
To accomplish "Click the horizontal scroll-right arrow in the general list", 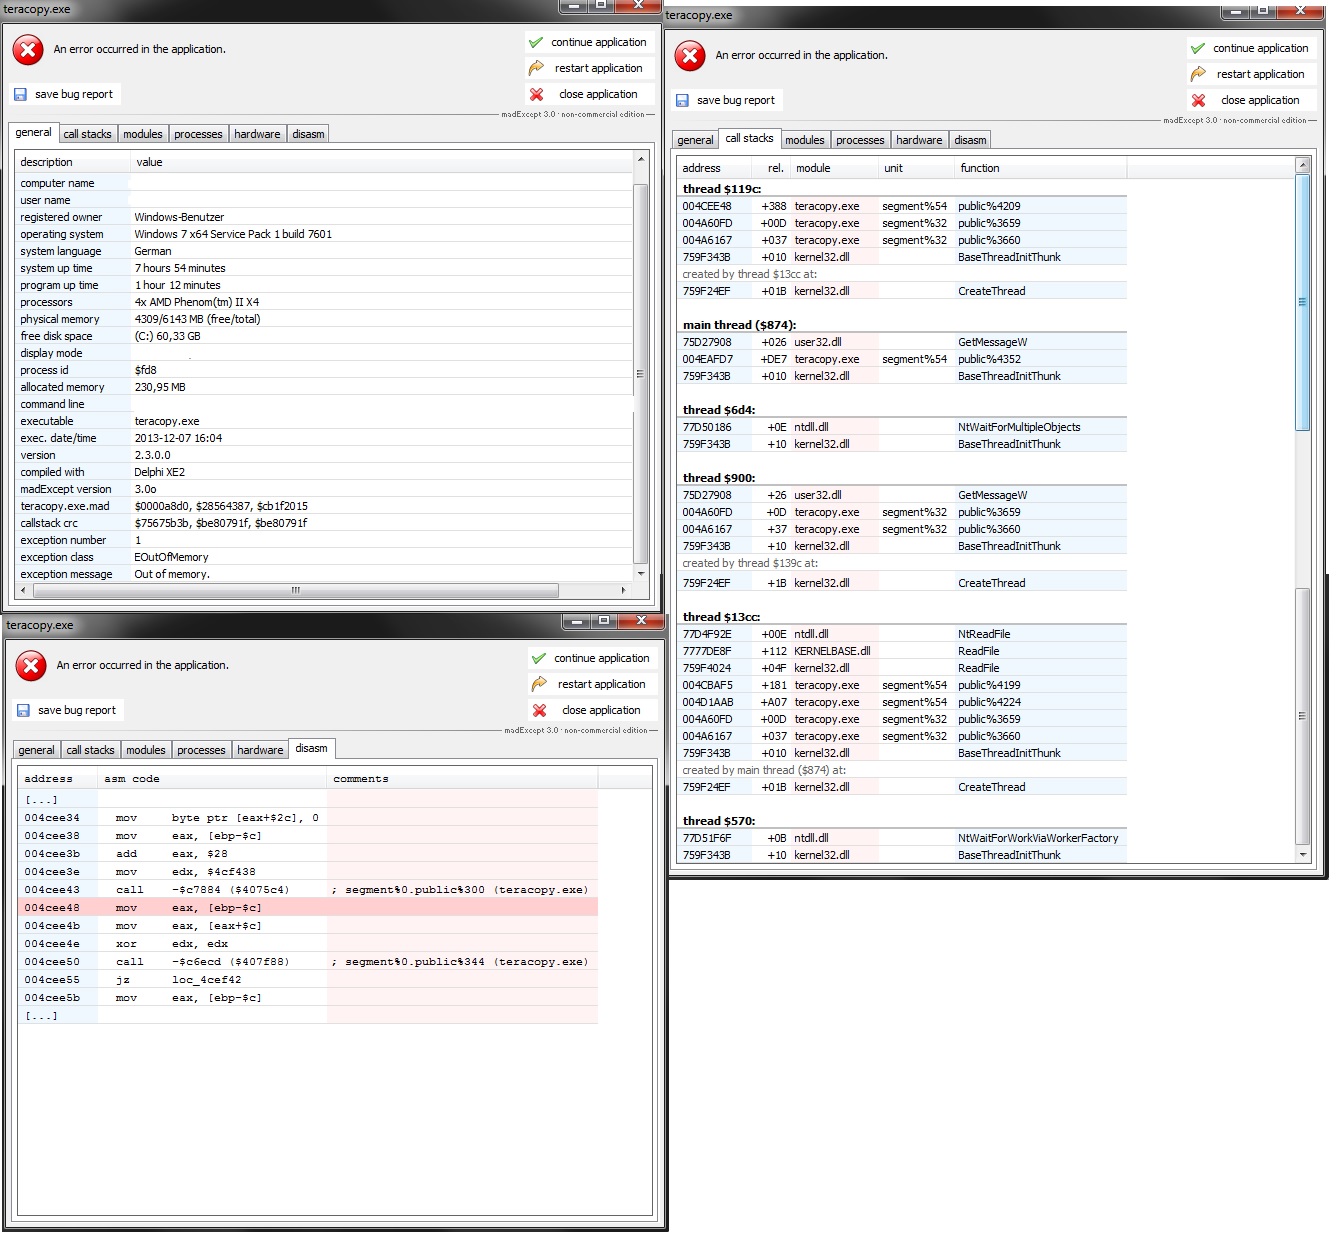I will coord(624,591).
